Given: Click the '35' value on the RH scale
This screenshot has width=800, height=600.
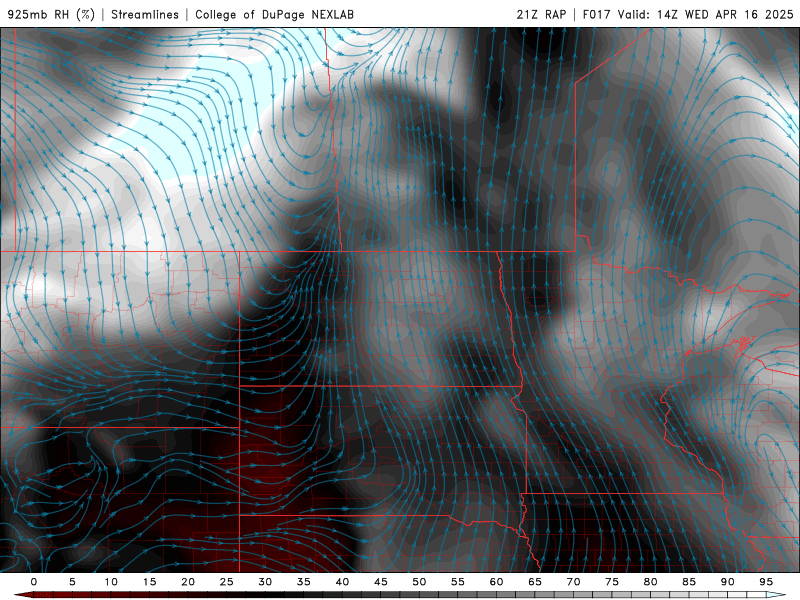Looking at the screenshot, I should pyautogui.click(x=304, y=582).
